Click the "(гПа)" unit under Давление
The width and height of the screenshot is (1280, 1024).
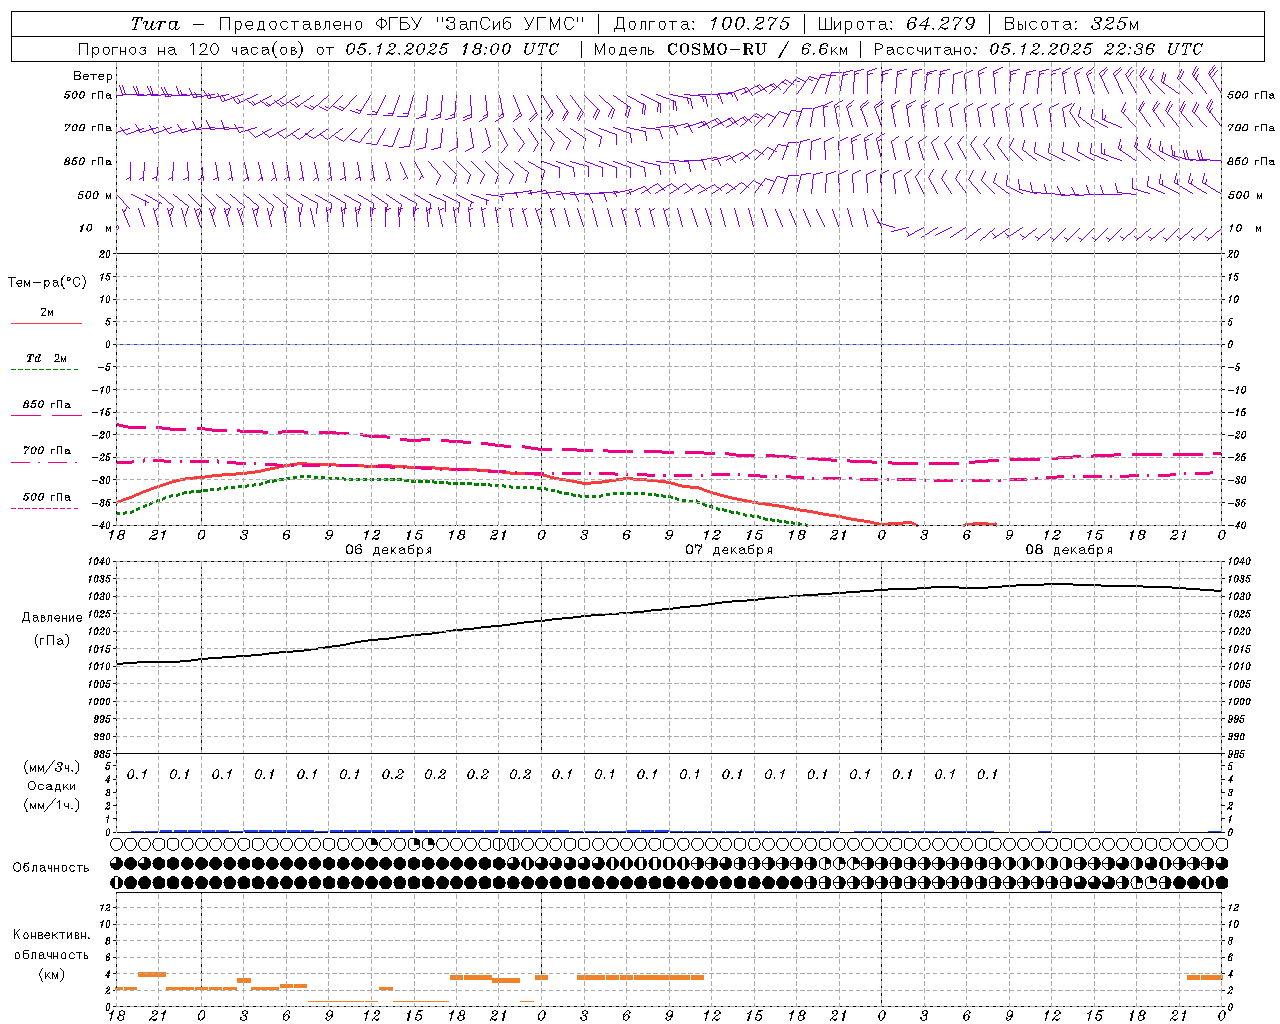tap(52, 641)
